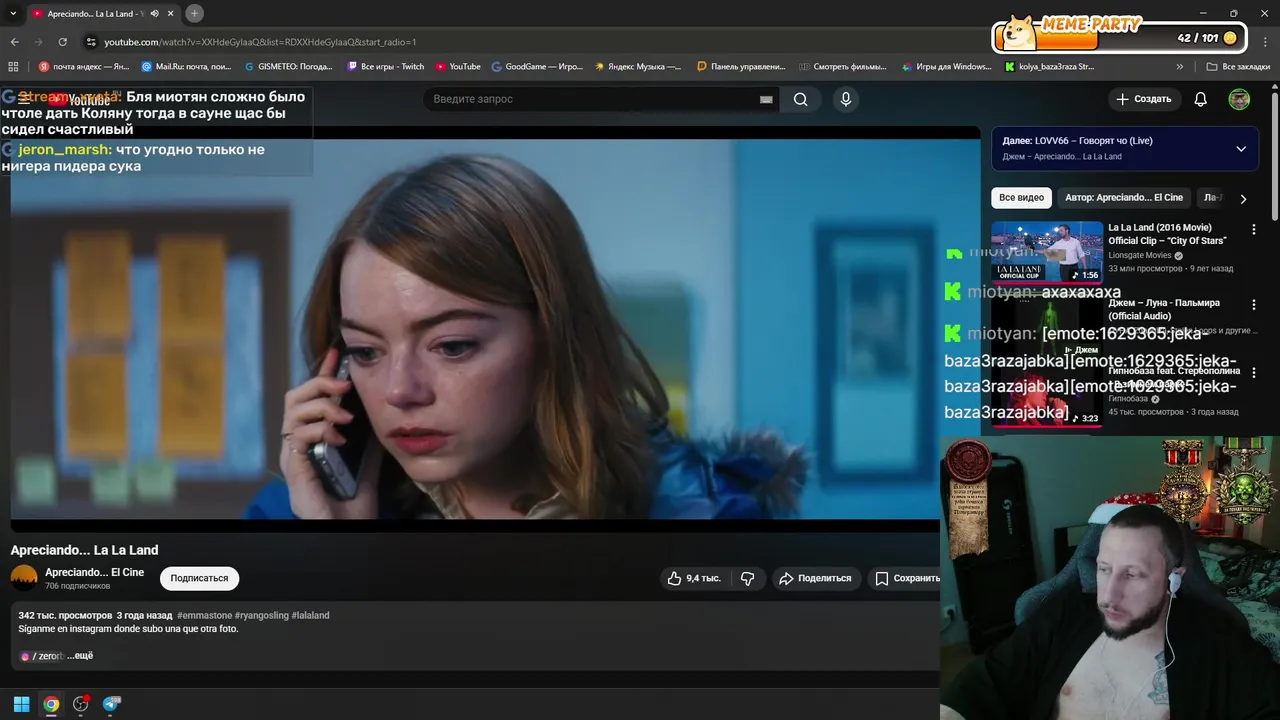
Task: Open the Apreciando... El Cine channel name link
Action: point(94,572)
